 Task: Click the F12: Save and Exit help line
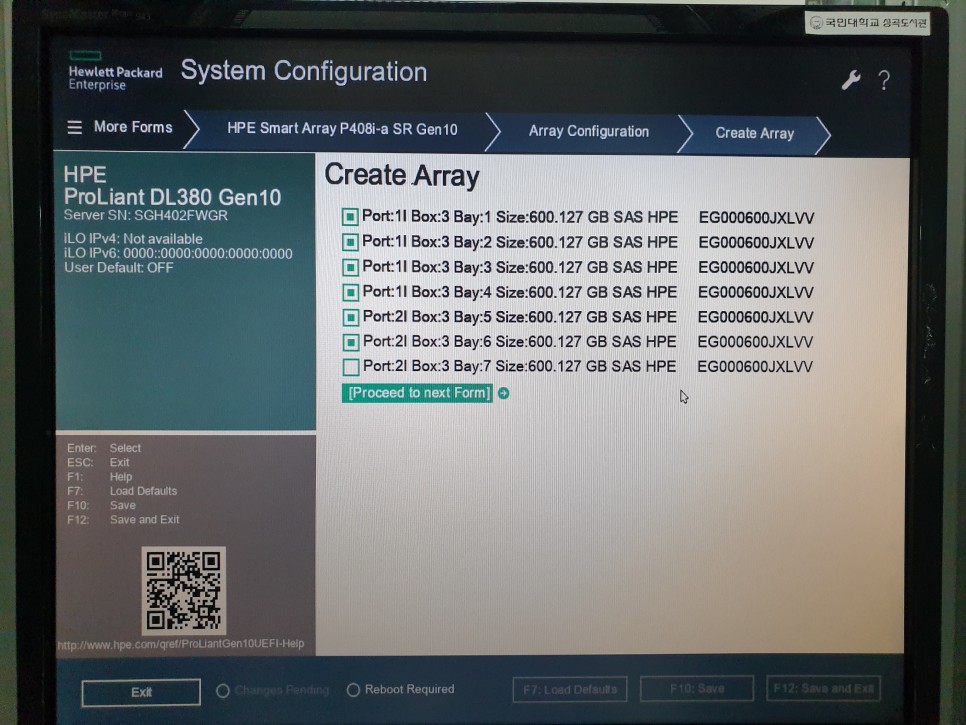(x=123, y=520)
